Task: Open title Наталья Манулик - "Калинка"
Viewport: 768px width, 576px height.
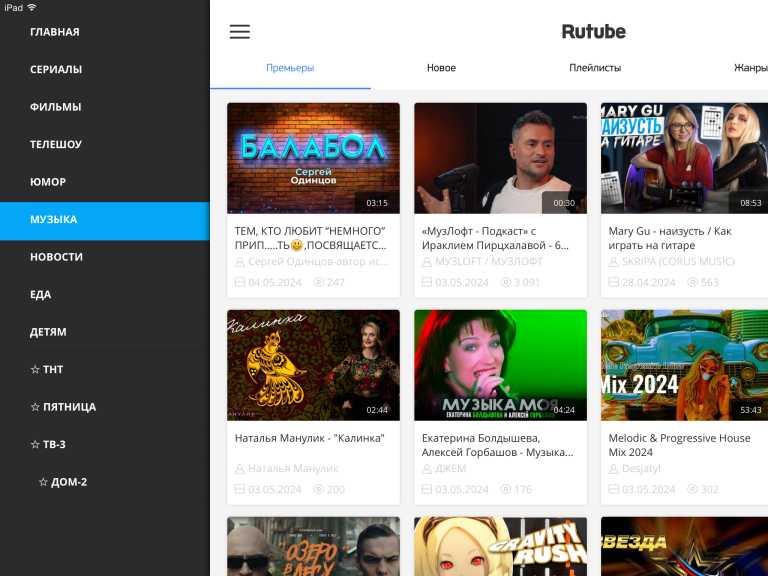Action: (310, 438)
